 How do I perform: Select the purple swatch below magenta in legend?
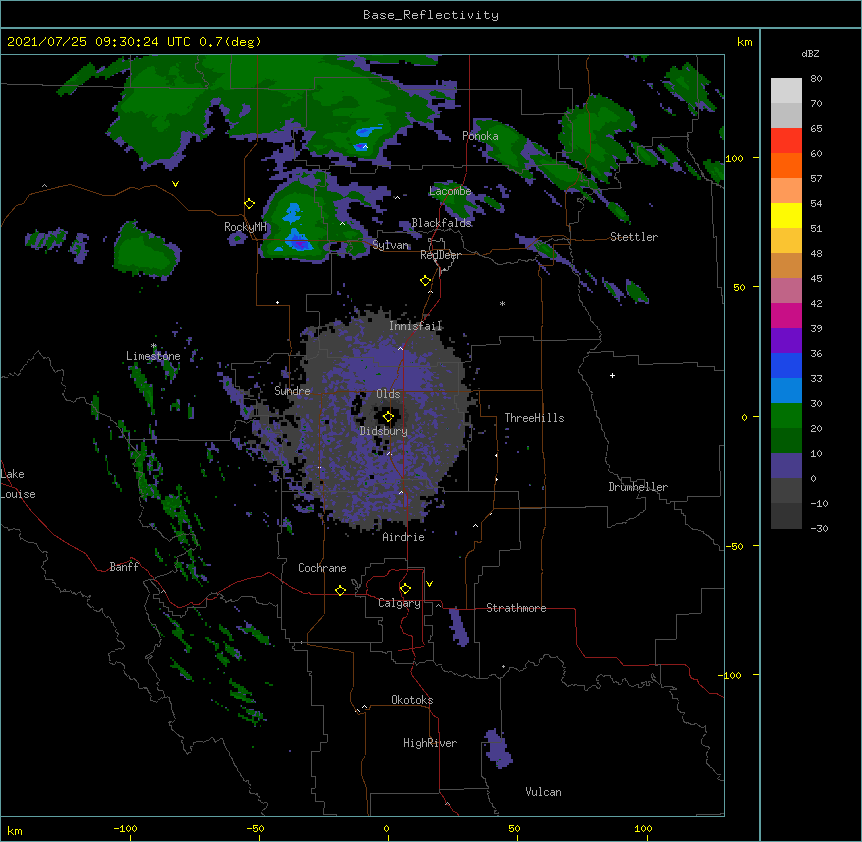pyautogui.click(x=786, y=341)
